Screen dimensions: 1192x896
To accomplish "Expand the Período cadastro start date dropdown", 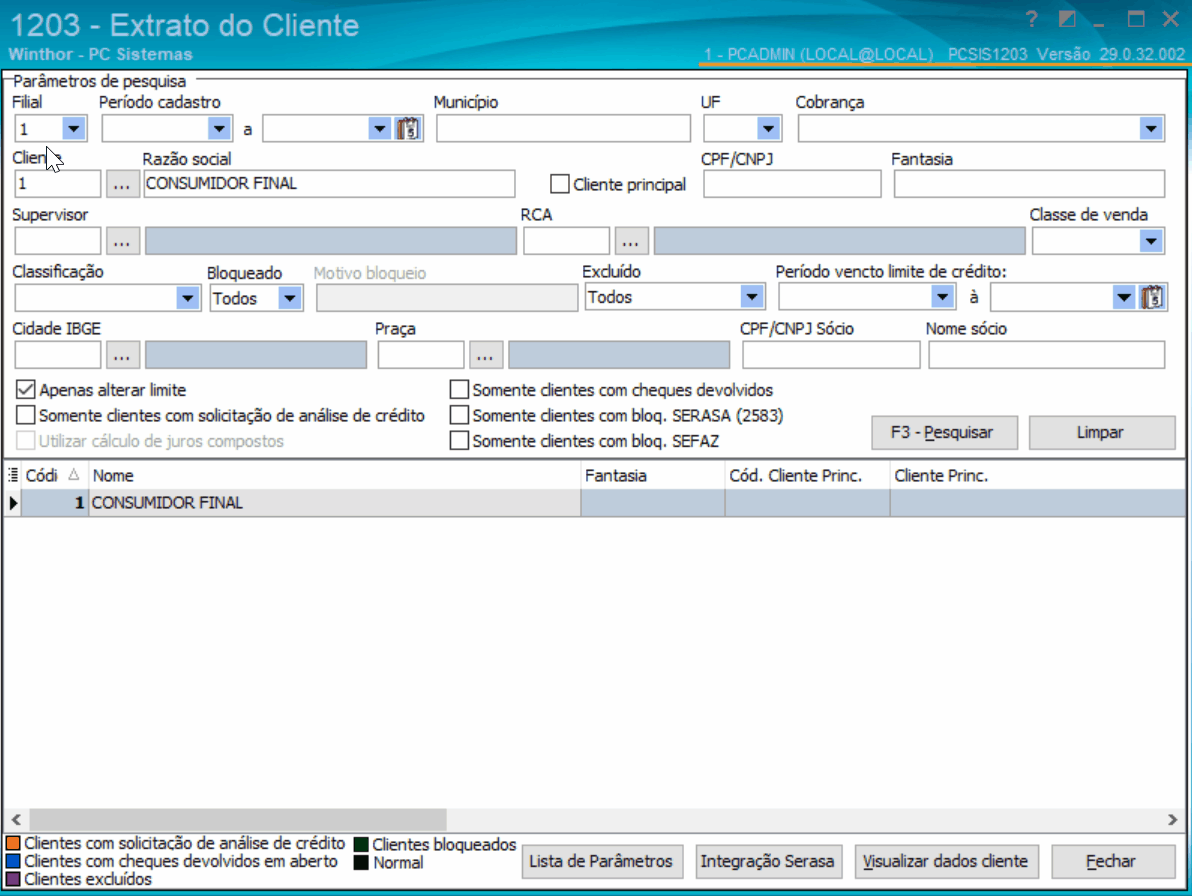I will coord(220,128).
